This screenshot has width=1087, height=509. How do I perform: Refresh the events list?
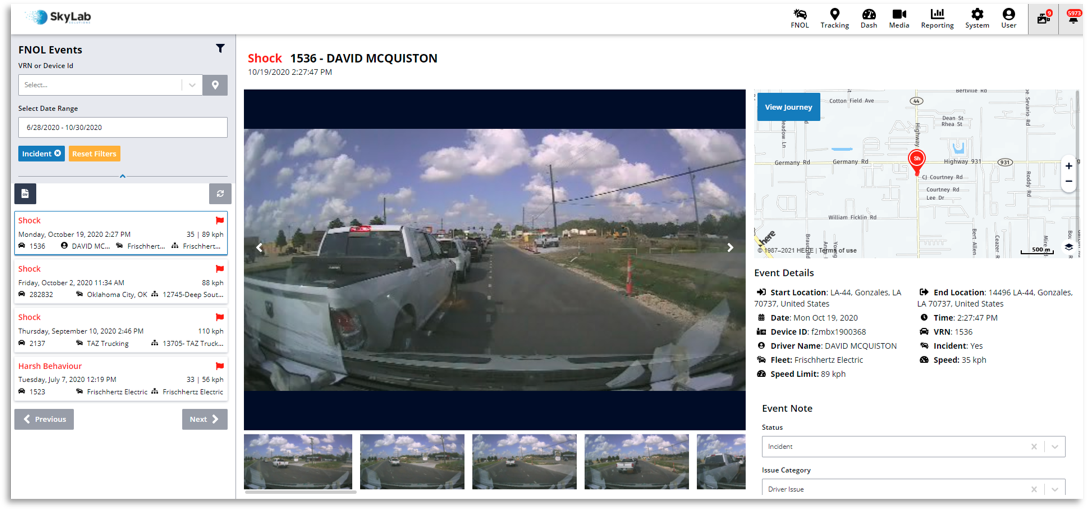220,194
